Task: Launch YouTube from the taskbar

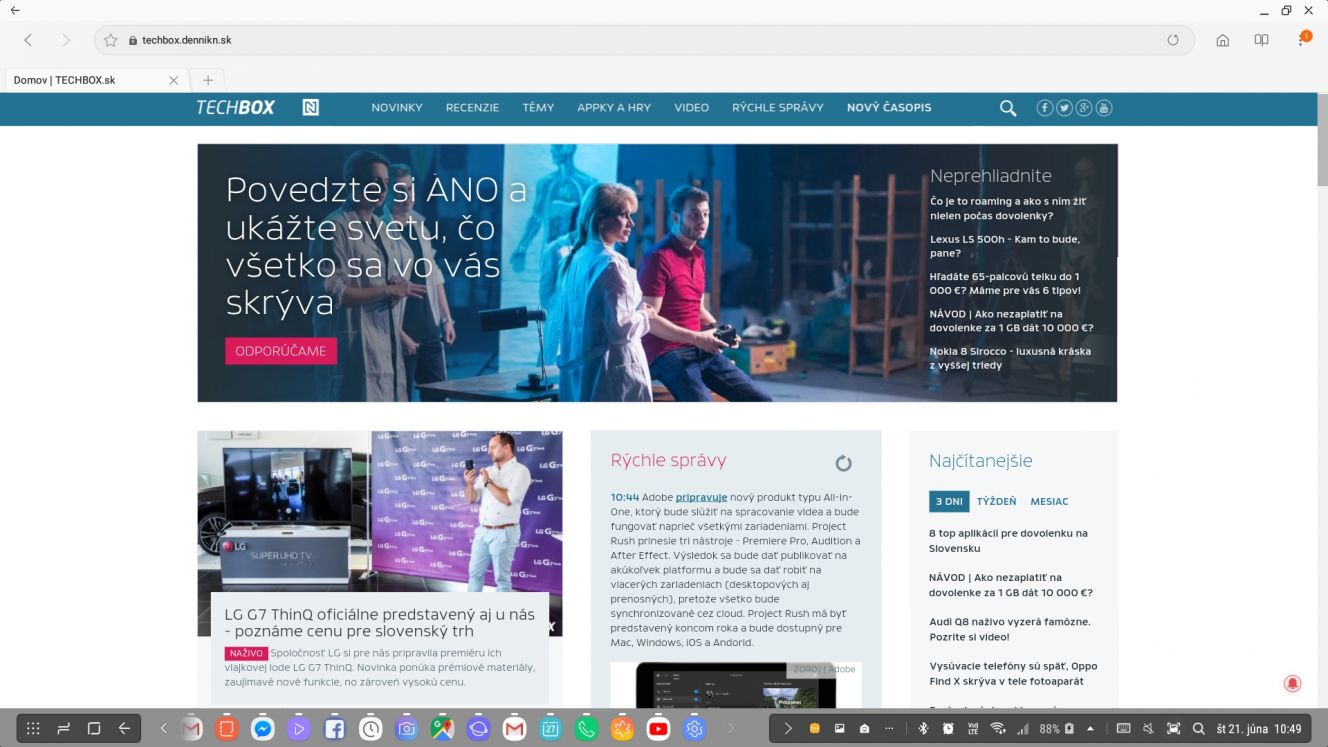Action: 659,729
